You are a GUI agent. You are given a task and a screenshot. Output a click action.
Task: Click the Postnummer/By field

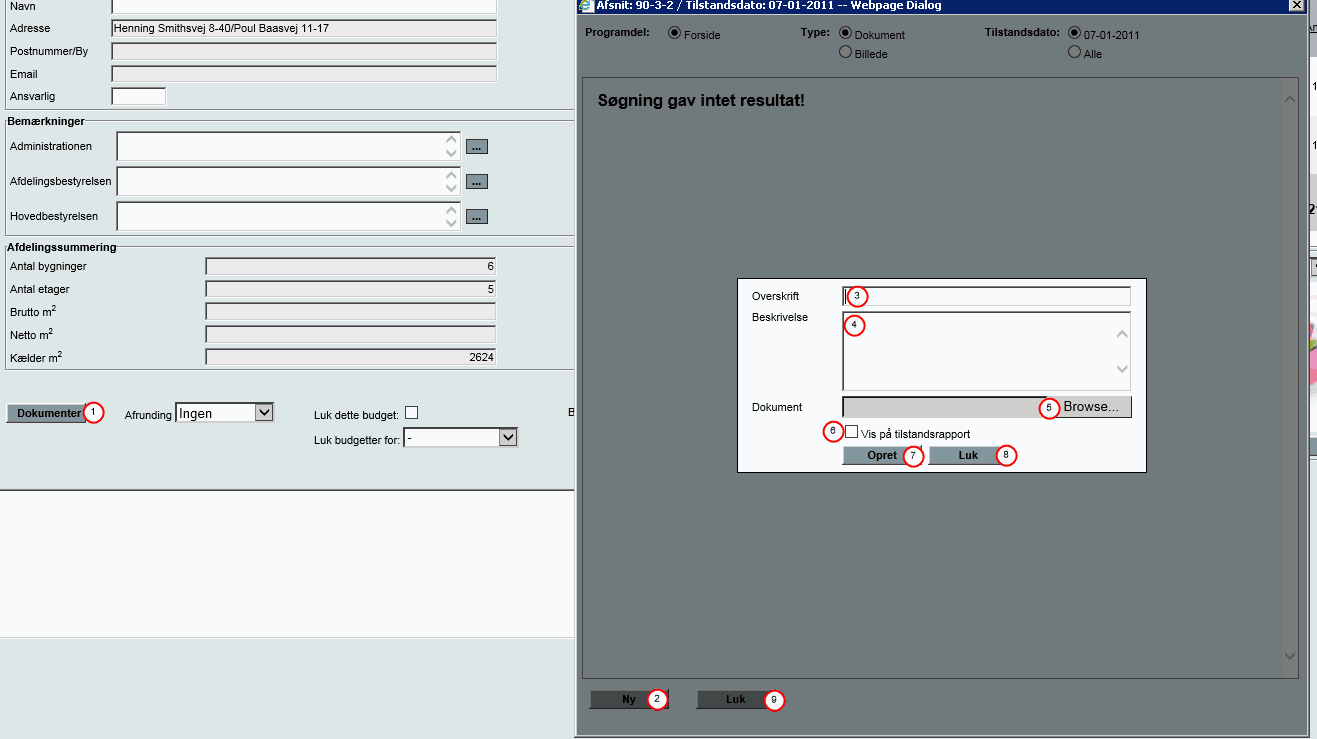(x=304, y=51)
